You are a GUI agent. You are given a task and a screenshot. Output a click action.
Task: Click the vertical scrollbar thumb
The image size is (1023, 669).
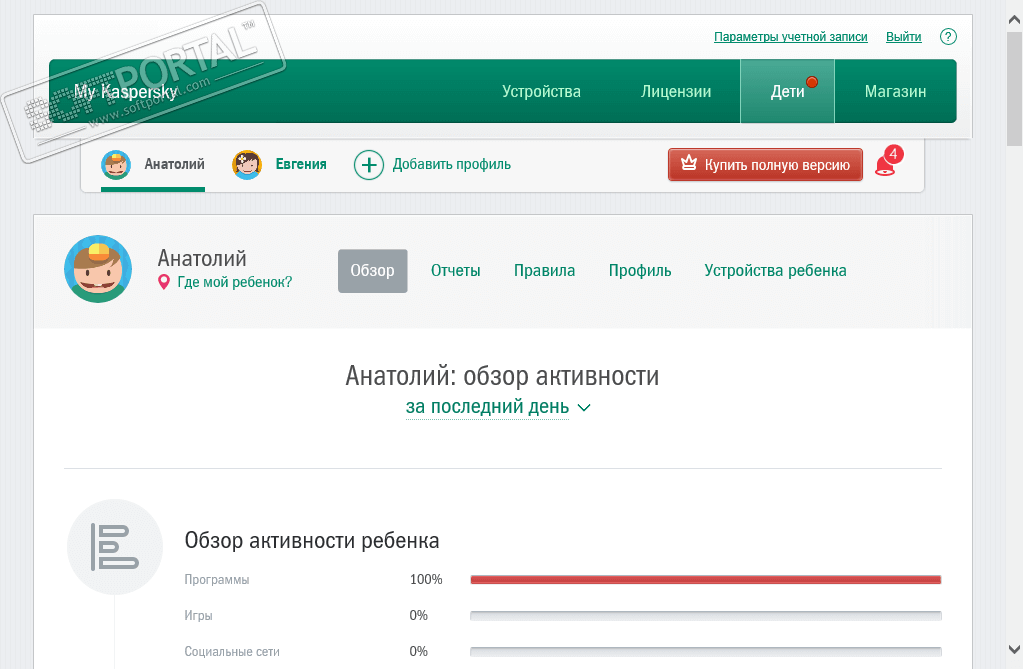pos(1015,89)
